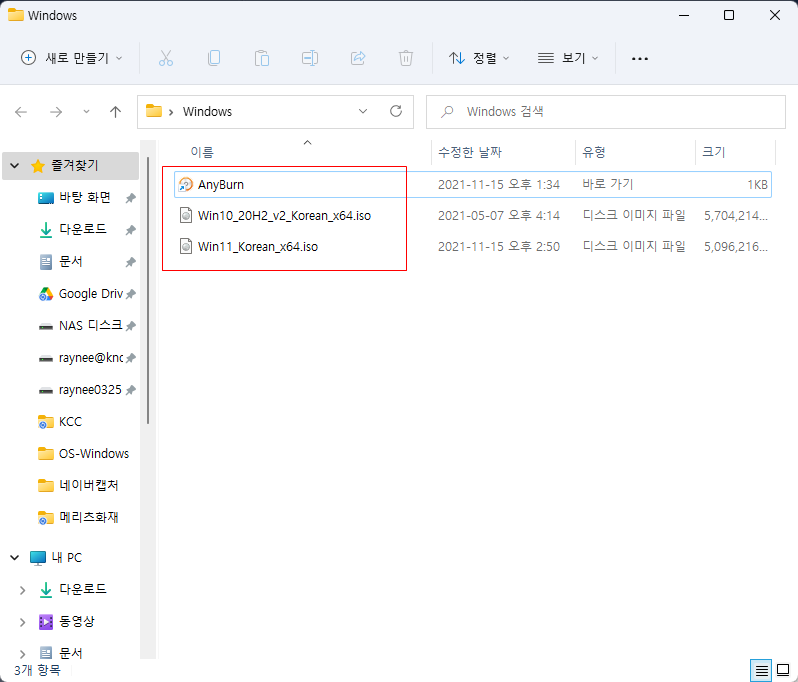Select the Win11_Korean_x64.iso file name
This screenshot has width=798, height=682.
(258, 247)
